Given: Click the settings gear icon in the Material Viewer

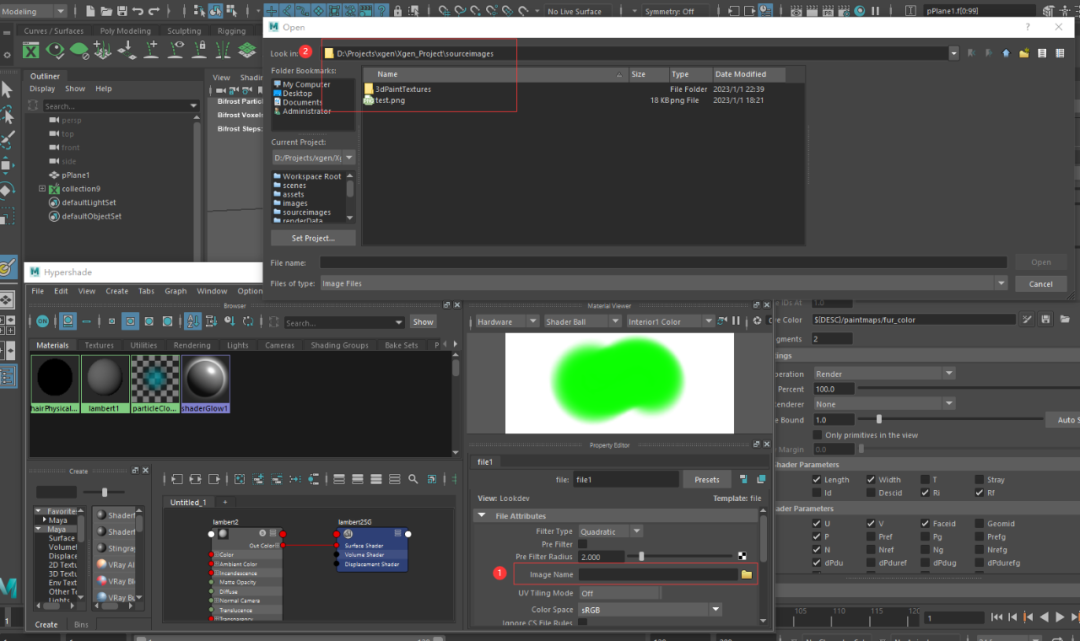Looking at the screenshot, I should [x=757, y=321].
